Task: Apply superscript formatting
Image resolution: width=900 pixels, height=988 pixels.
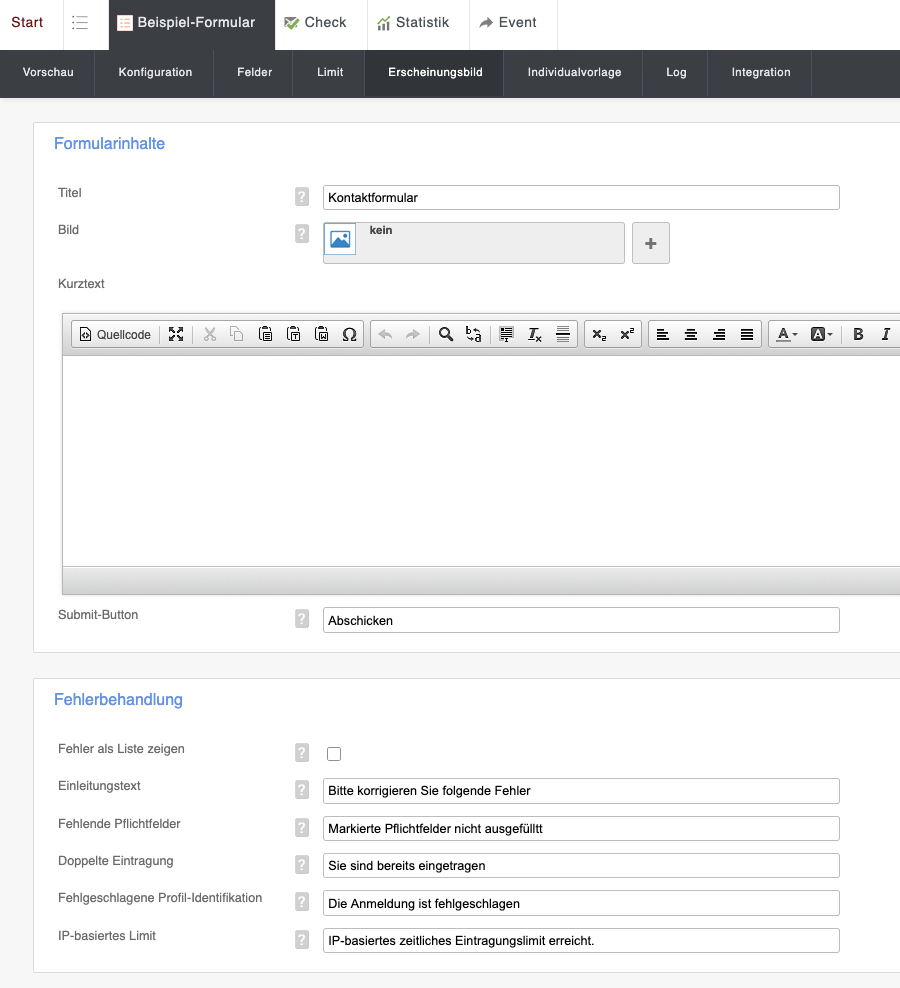Action: coord(627,335)
